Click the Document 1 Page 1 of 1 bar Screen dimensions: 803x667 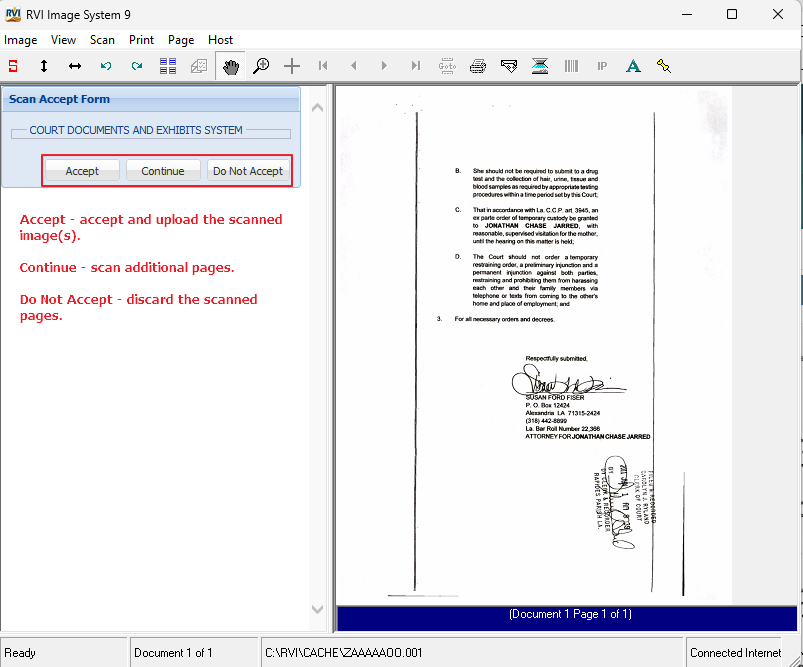pyautogui.click(x=567, y=618)
